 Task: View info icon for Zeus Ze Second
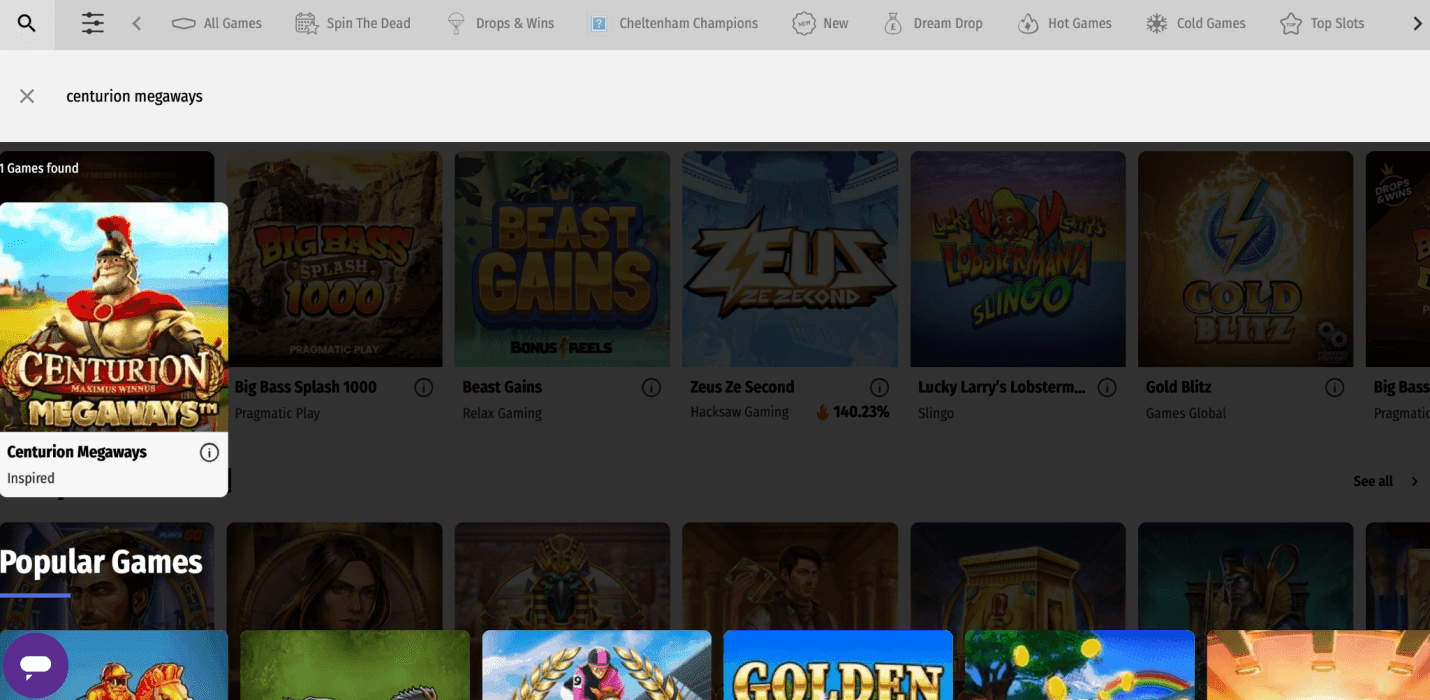pyautogui.click(x=879, y=388)
